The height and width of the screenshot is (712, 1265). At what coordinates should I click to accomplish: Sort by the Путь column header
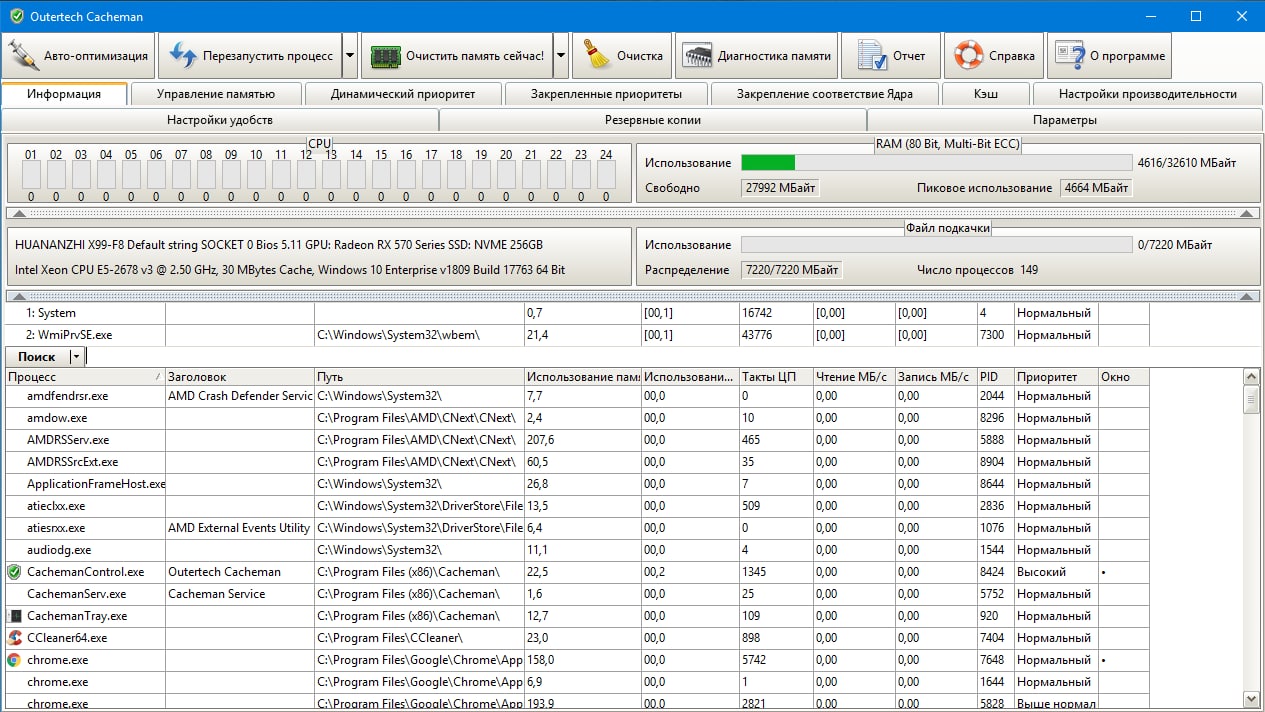[420, 377]
